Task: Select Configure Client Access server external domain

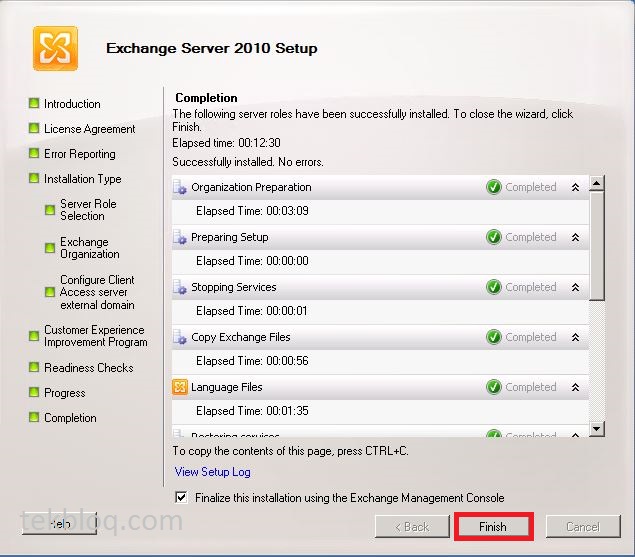Action: [x=97, y=292]
